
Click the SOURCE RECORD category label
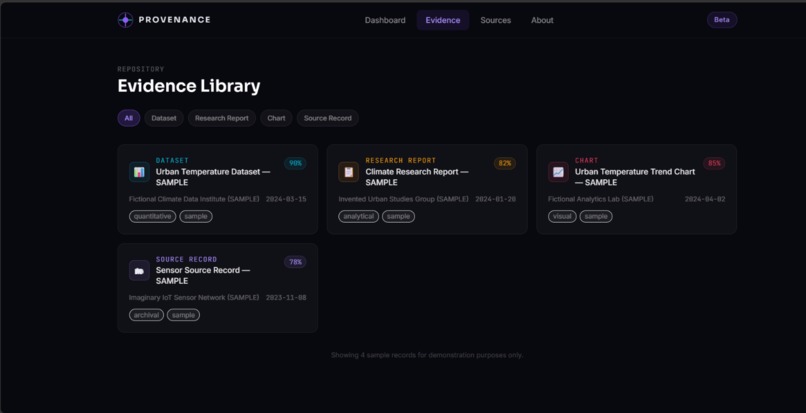click(x=187, y=259)
